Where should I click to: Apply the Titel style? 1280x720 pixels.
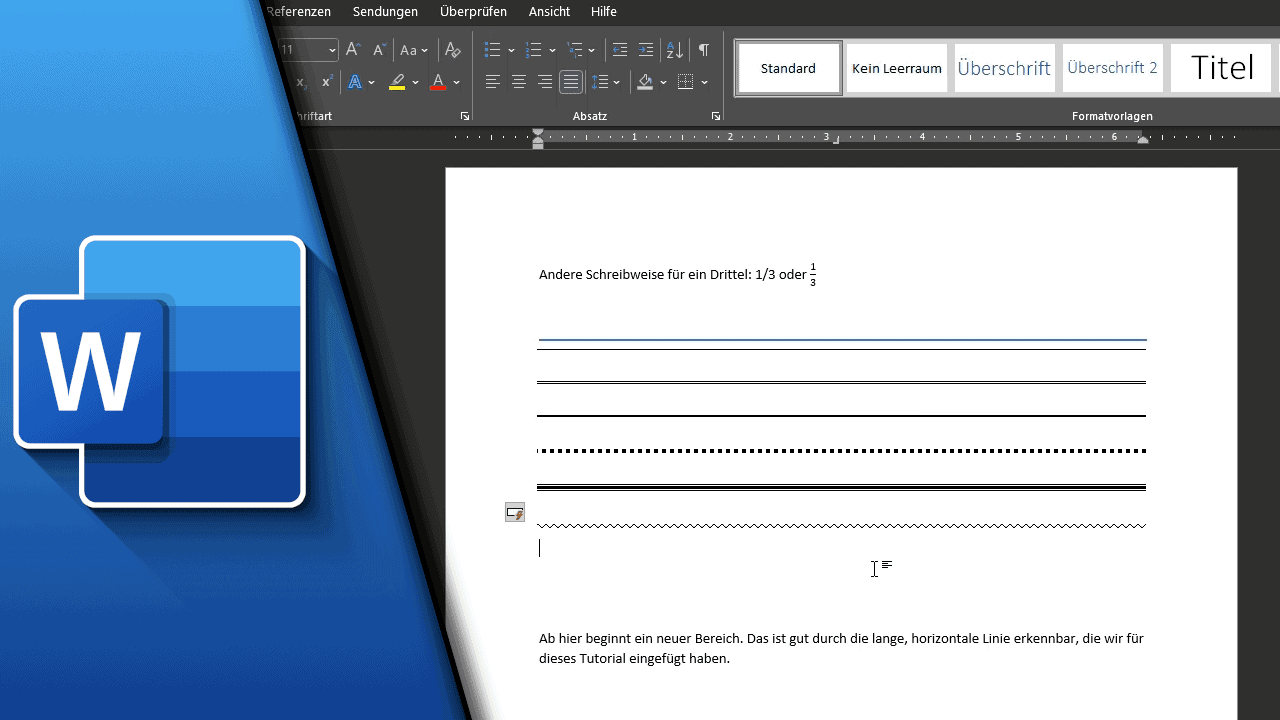(x=1221, y=68)
